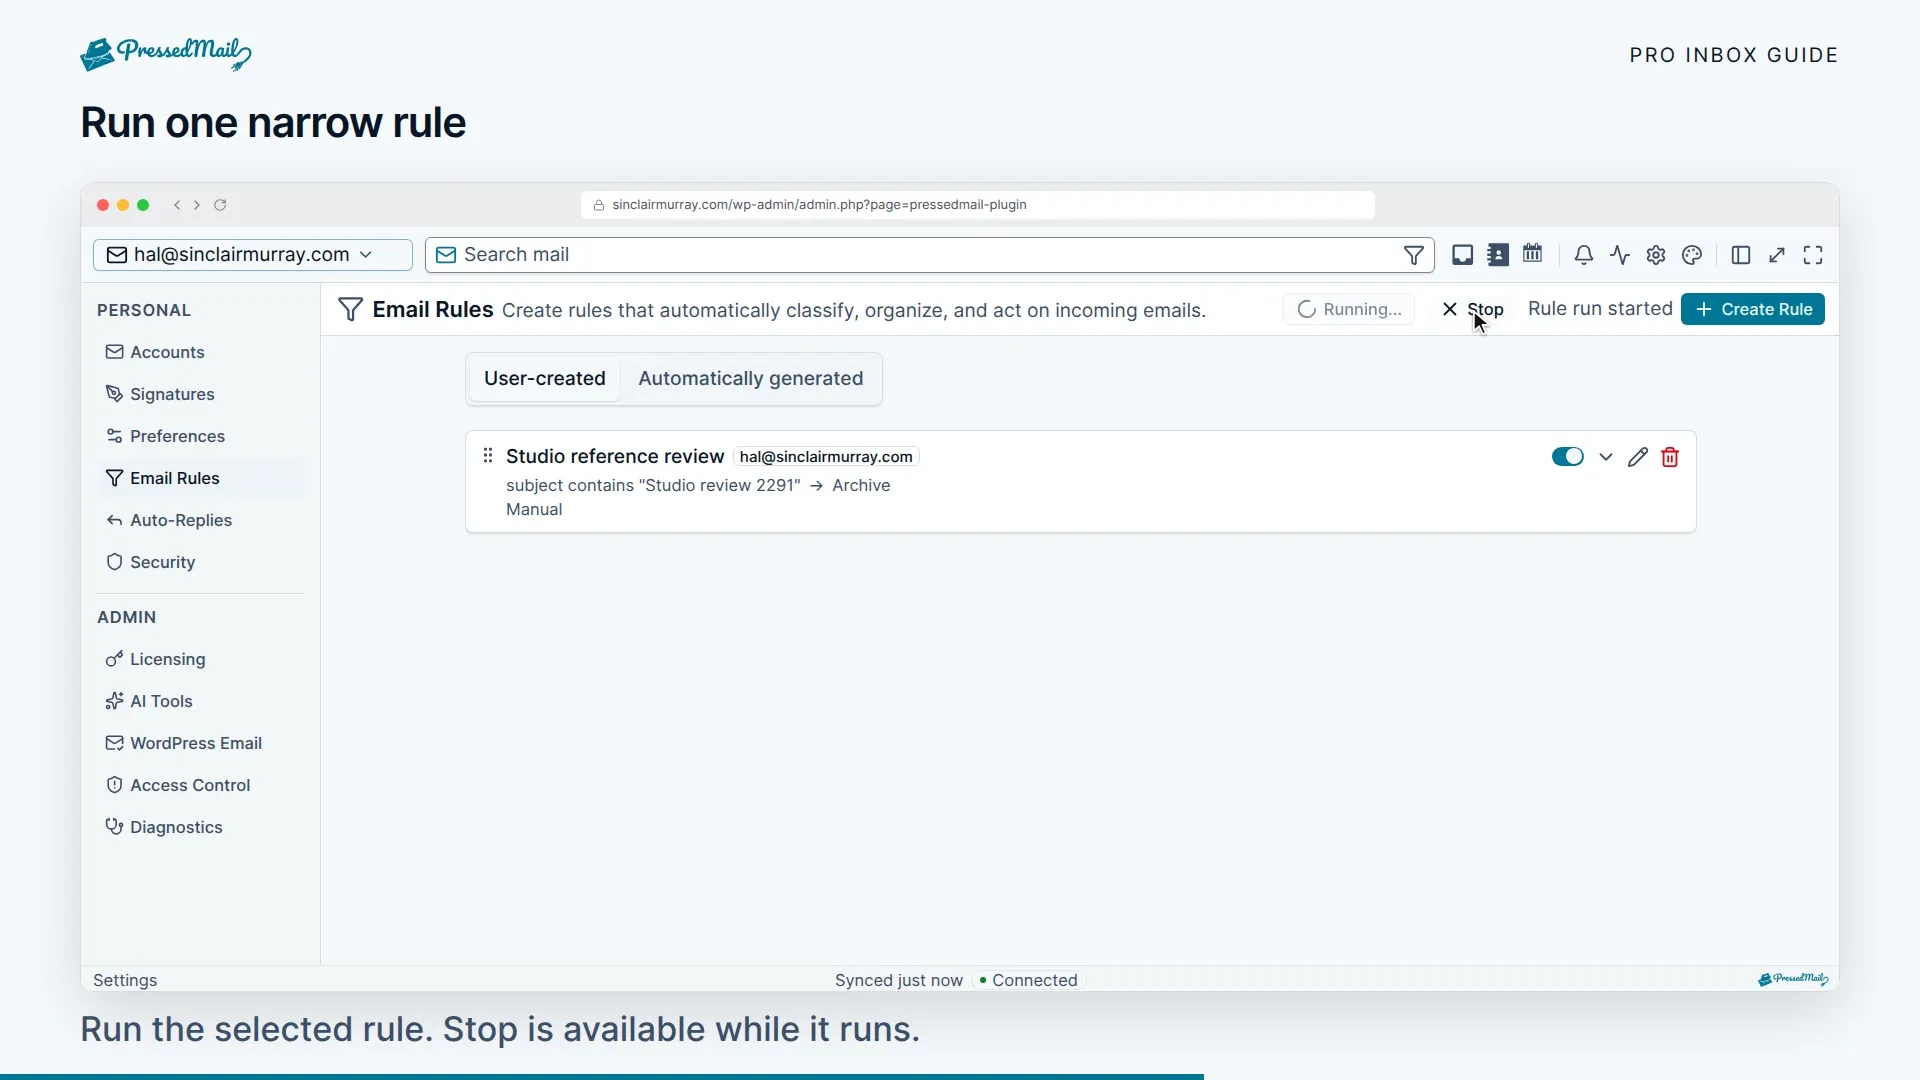Viewport: 1920px width, 1080px height.
Task: Click the Running... status button
Action: tap(1349, 309)
